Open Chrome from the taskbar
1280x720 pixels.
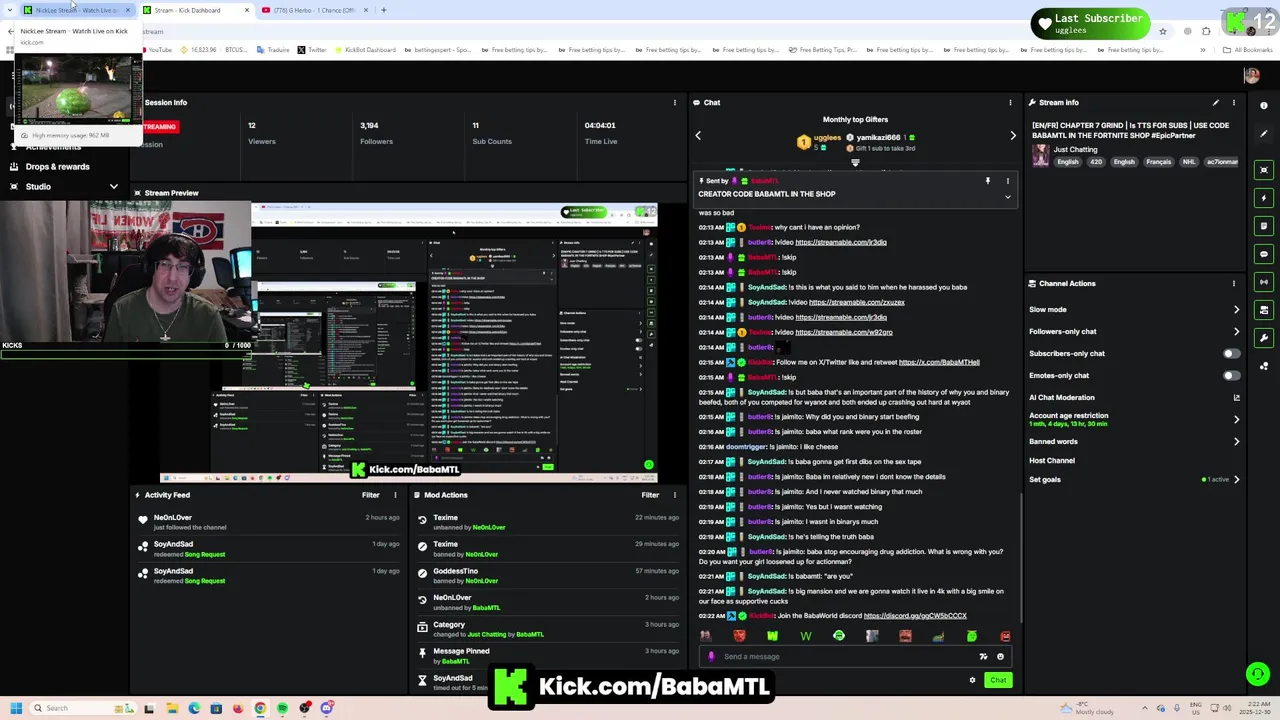click(x=260, y=708)
